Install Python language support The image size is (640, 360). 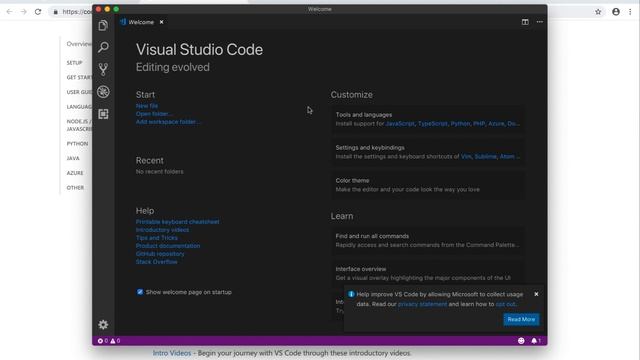point(460,124)
